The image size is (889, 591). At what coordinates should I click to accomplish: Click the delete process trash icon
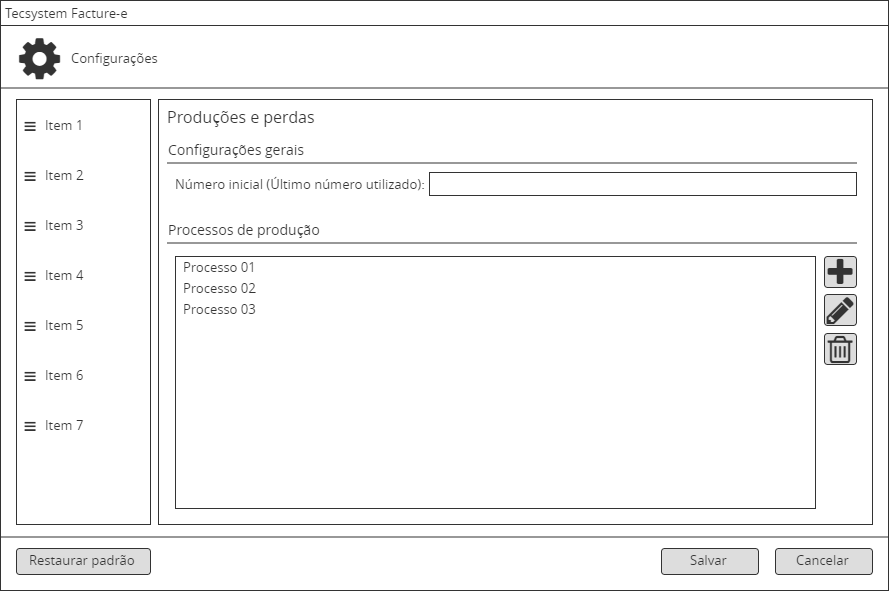[x=839, y=349]
